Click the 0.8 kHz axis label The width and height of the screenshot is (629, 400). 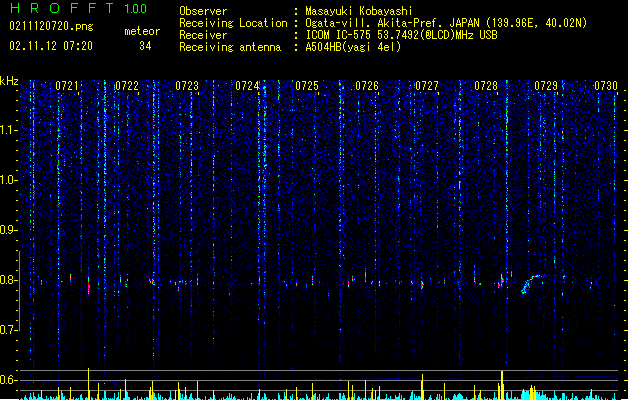pos(9,280)
